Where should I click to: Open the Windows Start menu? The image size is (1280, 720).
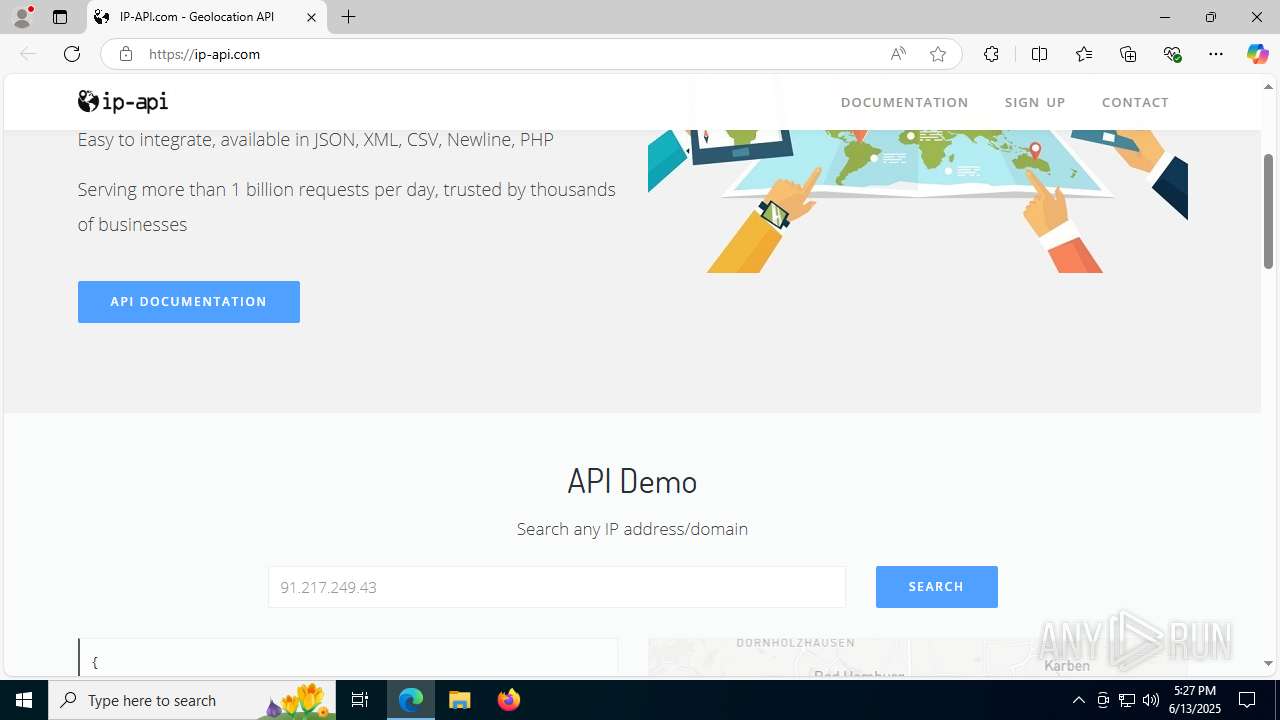pyautogui.click(x=24, y=700)
